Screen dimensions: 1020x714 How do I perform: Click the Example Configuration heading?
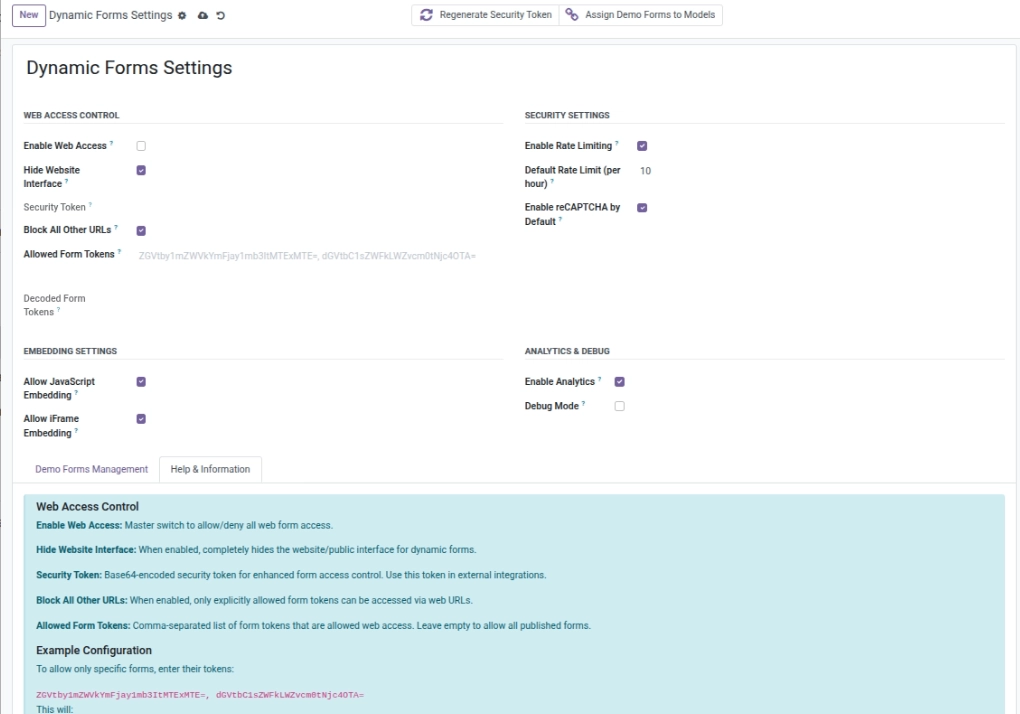[x=94, y=650]
